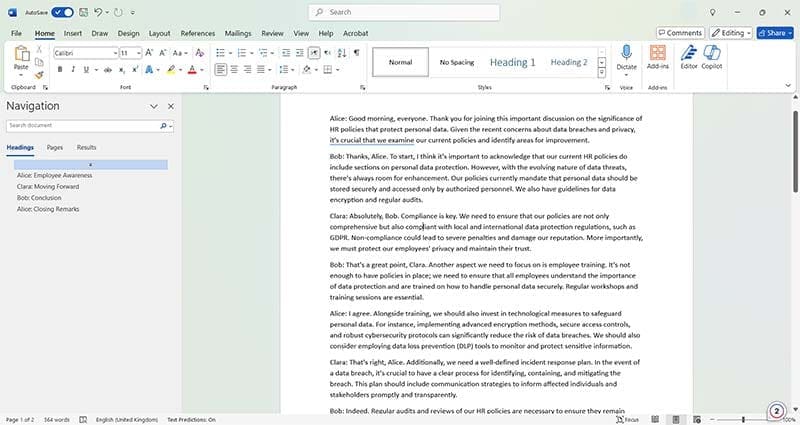This screenshot has width=800, height=425.
Task: Open the References ribbon tab
Action: [197, 33]
